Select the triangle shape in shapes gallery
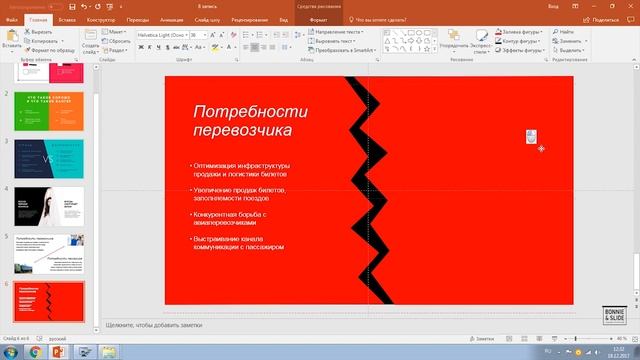640x360 pixels. pyautogui.click(x=387, y=41)
